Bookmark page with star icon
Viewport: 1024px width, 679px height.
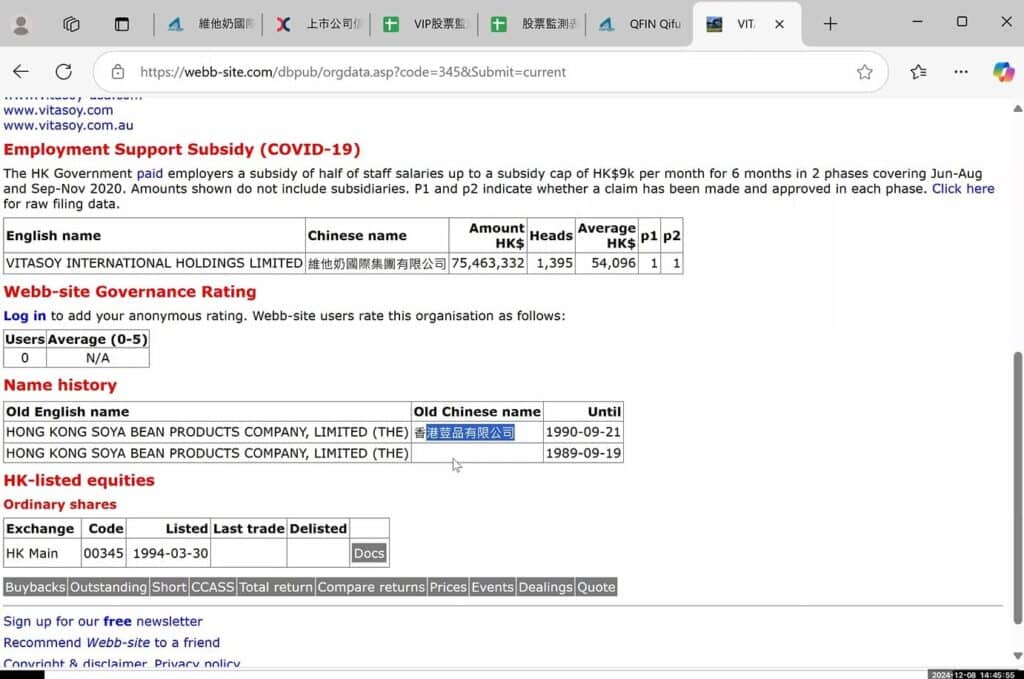[864, 72]
